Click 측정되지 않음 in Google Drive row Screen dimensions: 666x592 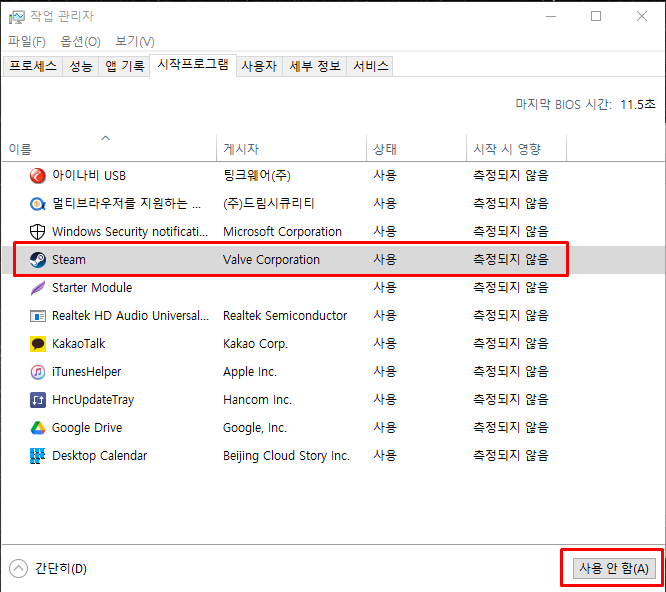[x=511, y=428]
